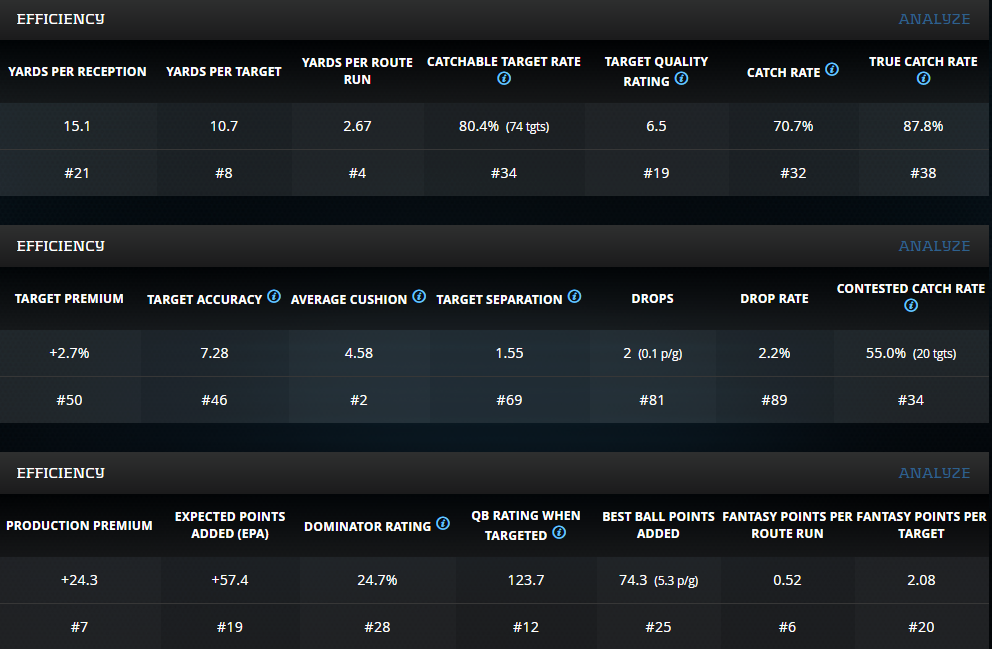Open QB Rating When Targeted info icon

(559, 533)
